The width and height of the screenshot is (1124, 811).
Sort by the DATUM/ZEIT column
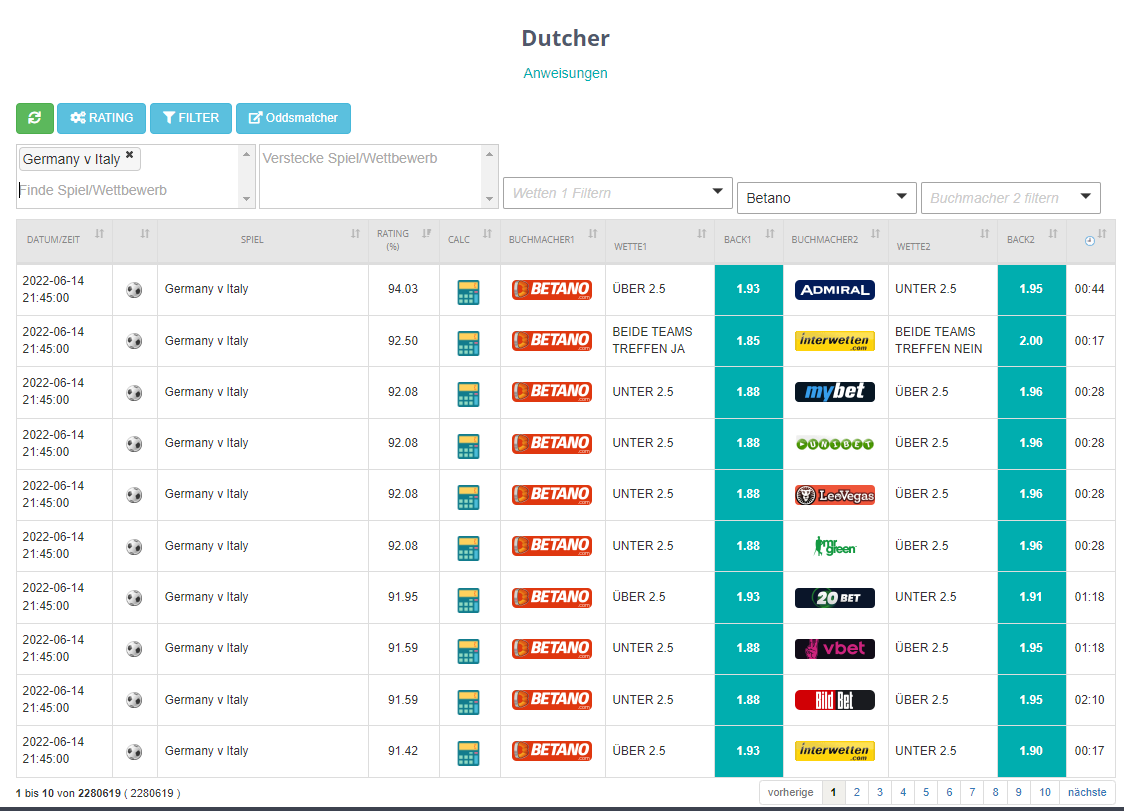click(65, 240)
